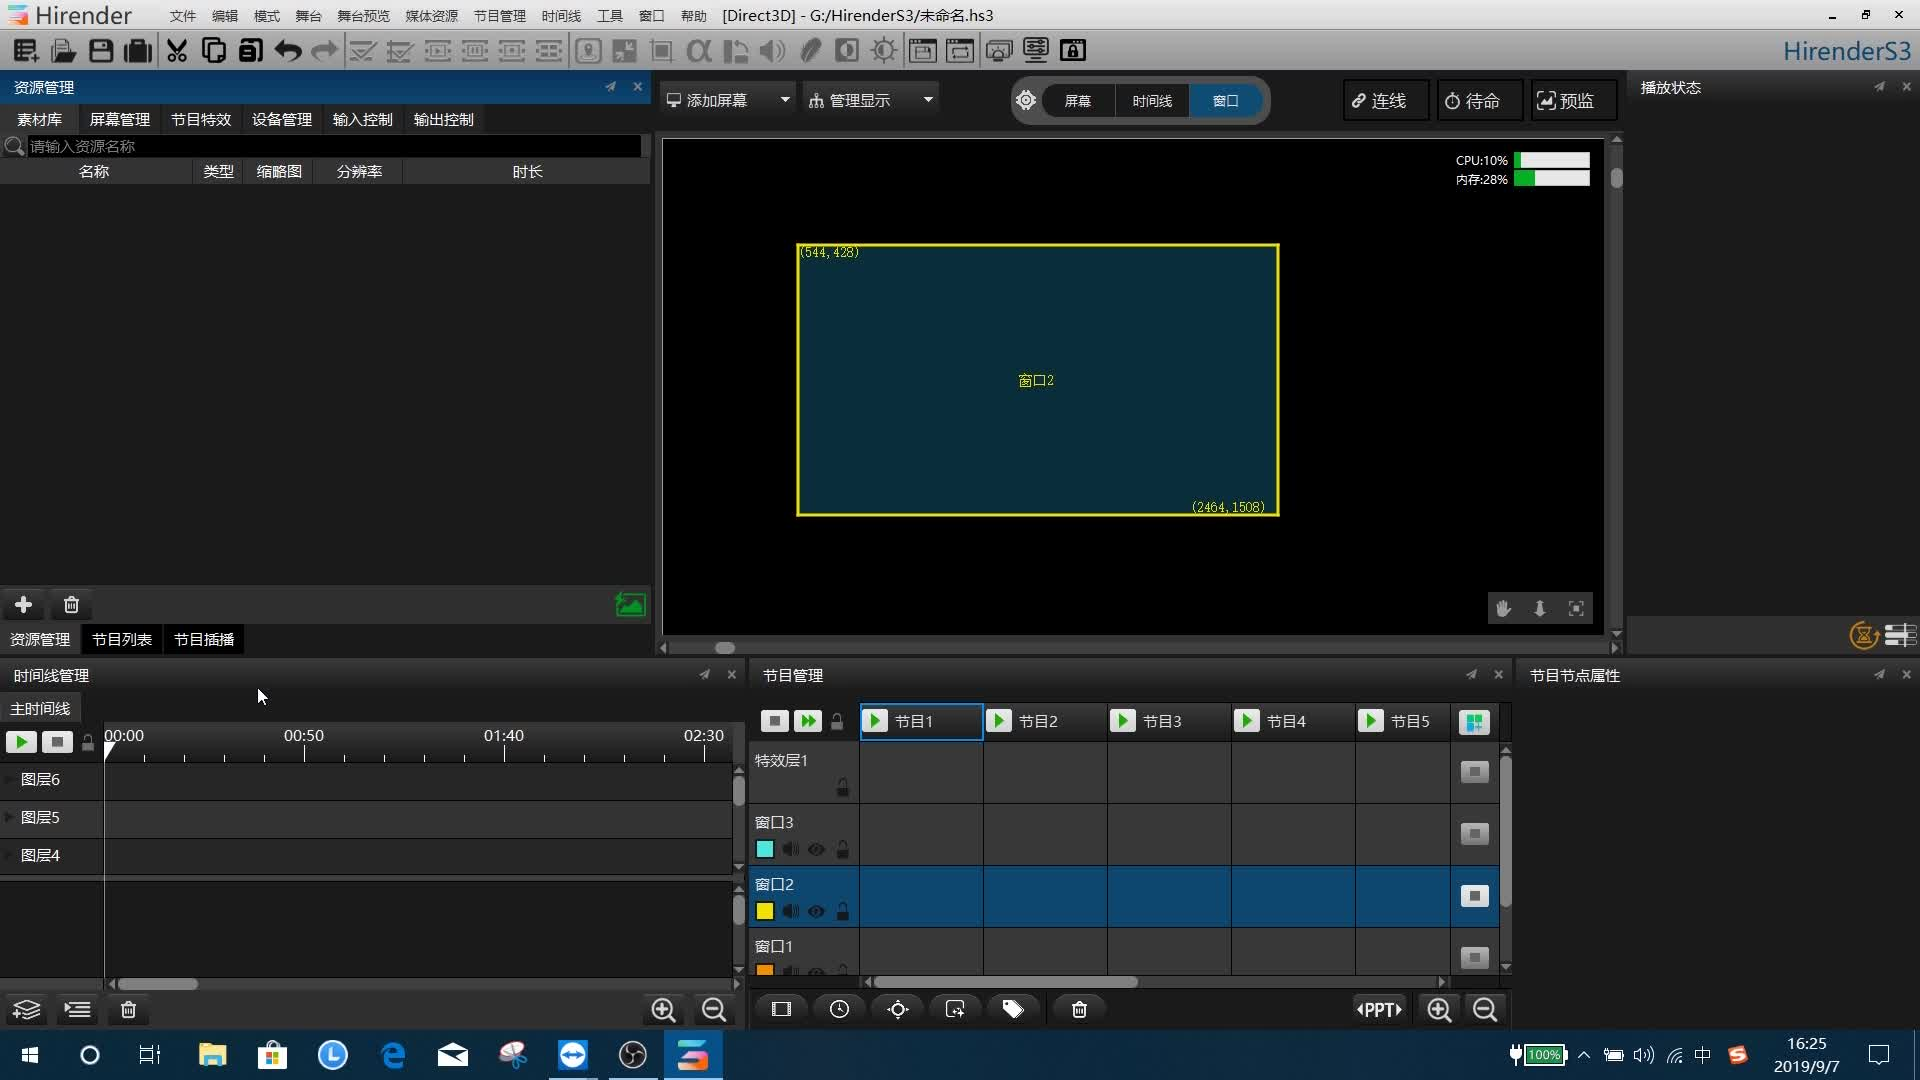Screen dimensions: 1920x1080
Task: Expand the 图层5 timeline layer
Action: (9, 817)
